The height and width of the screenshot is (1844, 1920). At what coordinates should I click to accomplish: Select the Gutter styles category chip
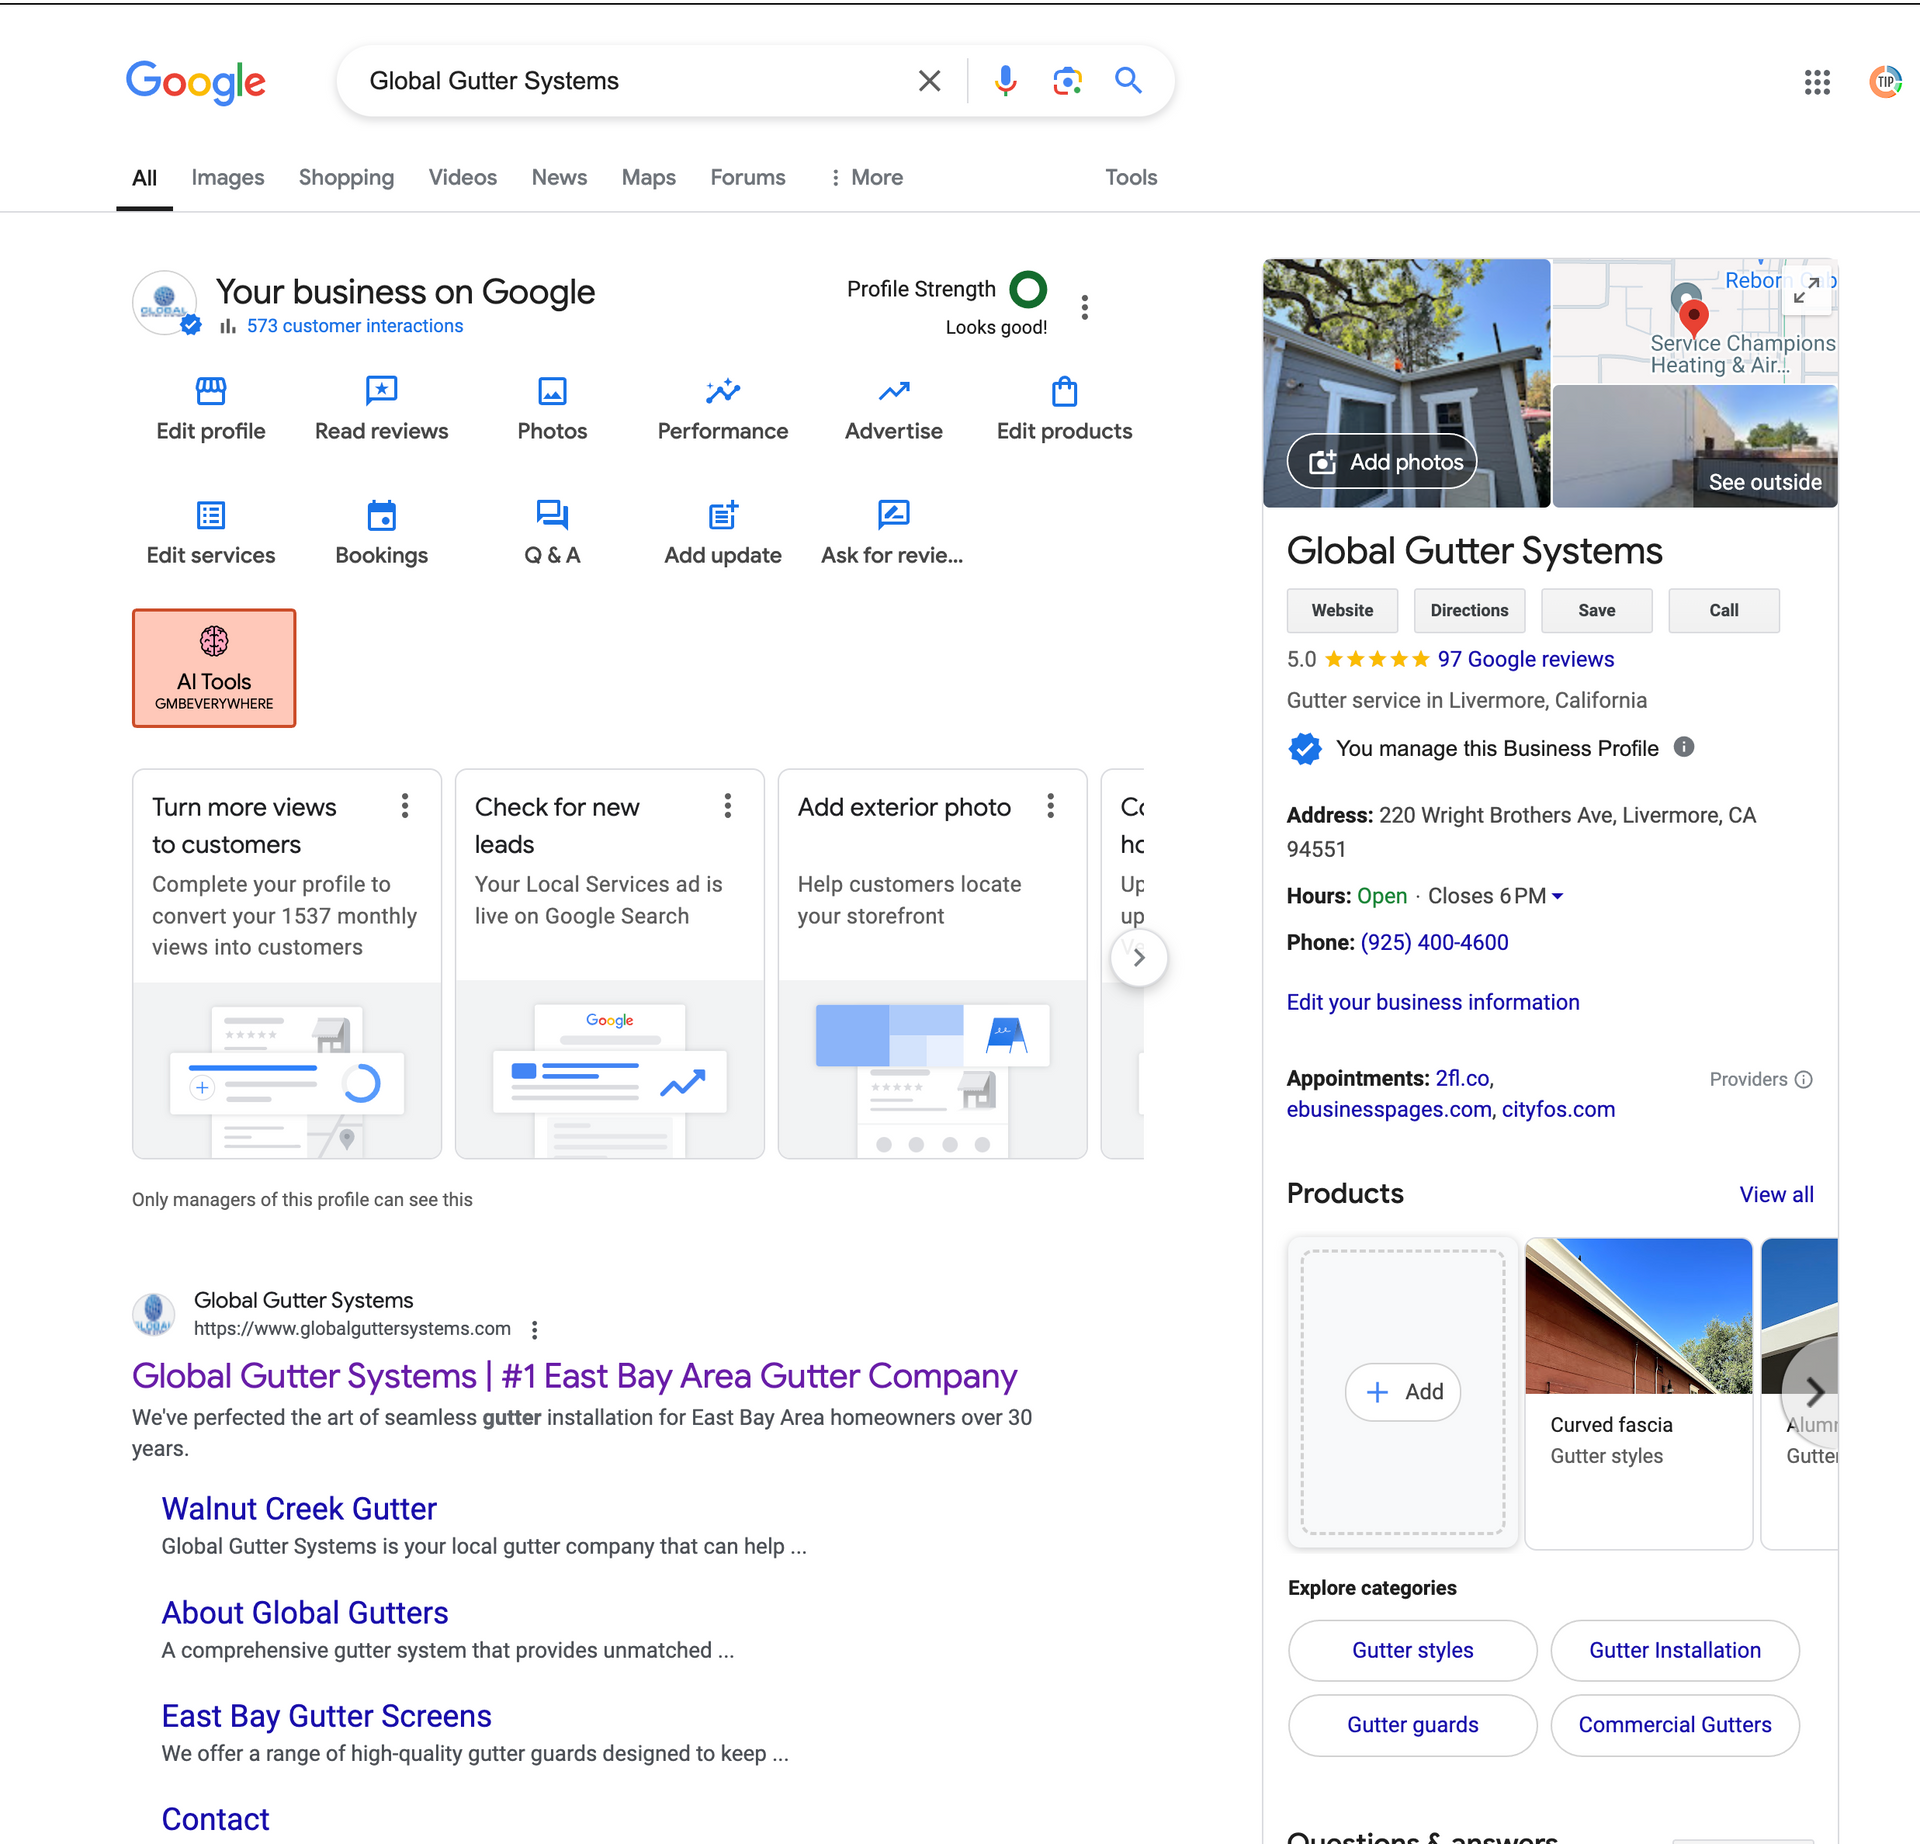pyautogui.click(x=1412, y=1650)
